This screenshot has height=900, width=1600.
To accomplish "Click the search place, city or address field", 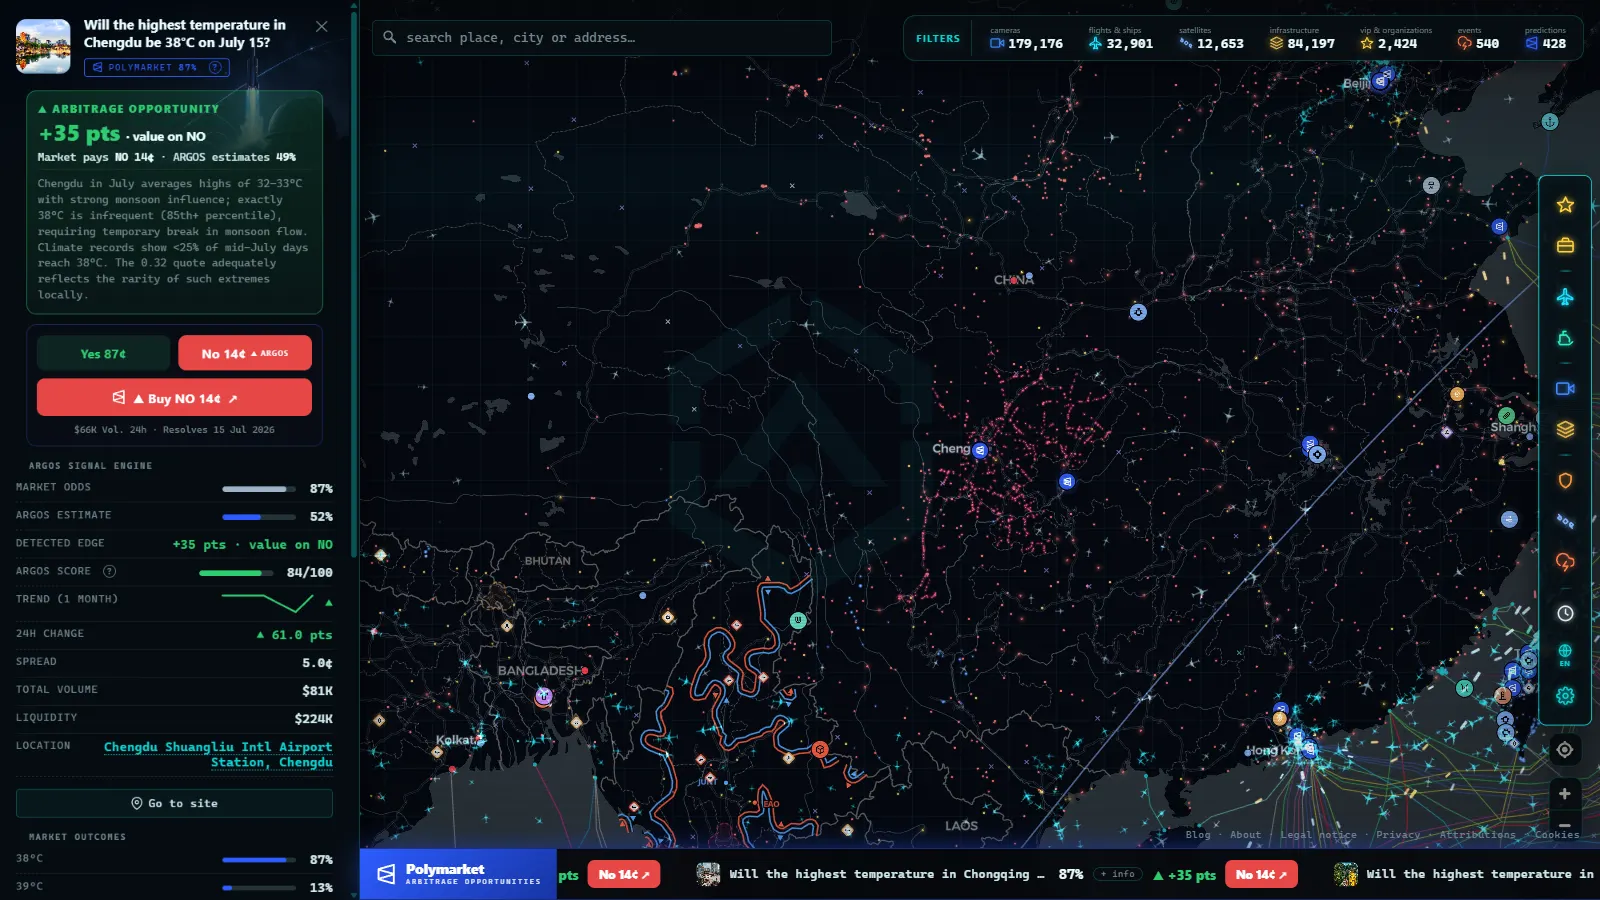I will pos(602,38).
